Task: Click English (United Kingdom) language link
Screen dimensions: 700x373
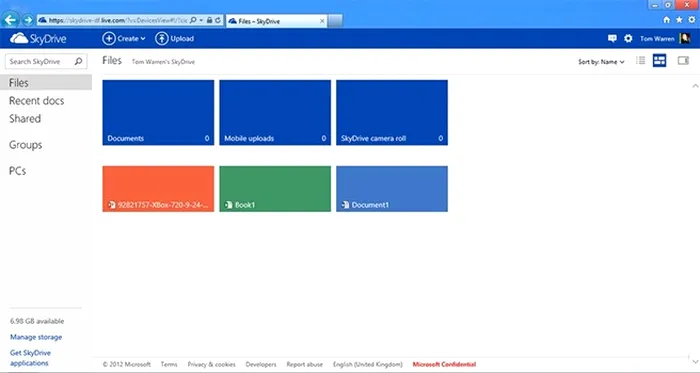Action: [367, 365]
